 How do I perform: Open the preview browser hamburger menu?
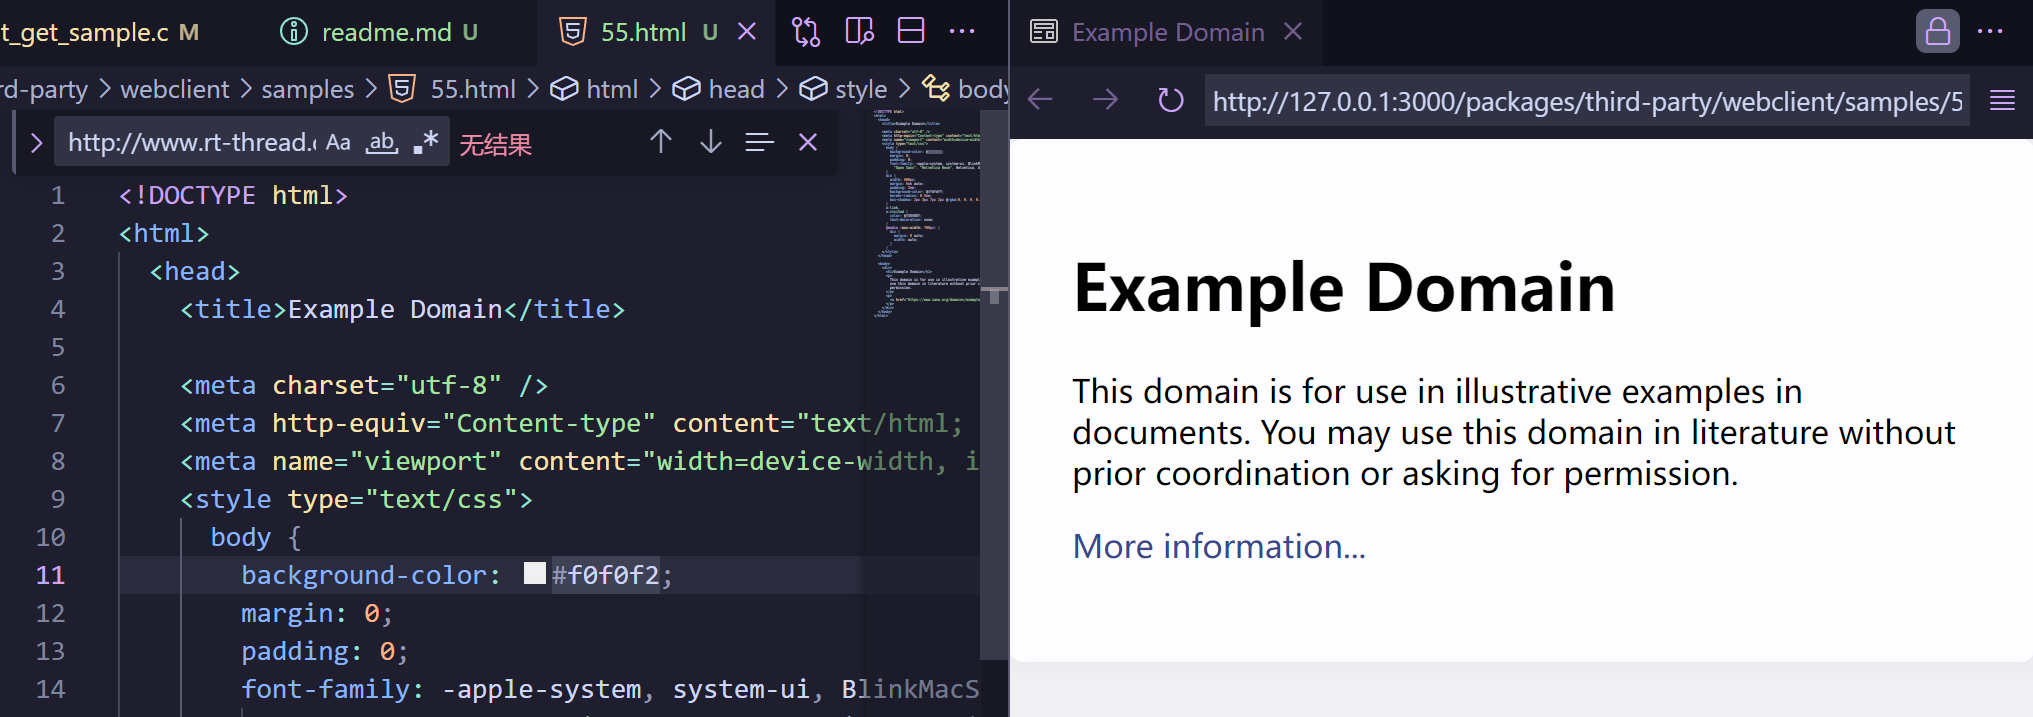[2002, 100]
